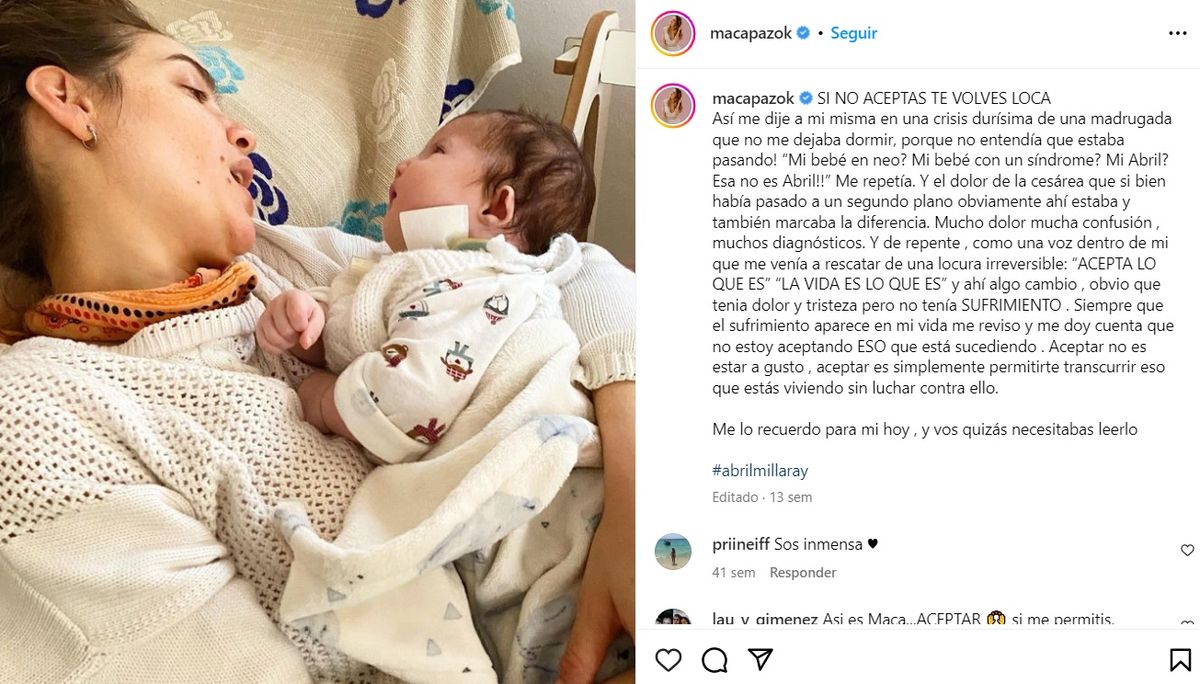Reply to priineiff's comment via Responder
This screenshot has height=684, width=1200.
pos(802,573)
